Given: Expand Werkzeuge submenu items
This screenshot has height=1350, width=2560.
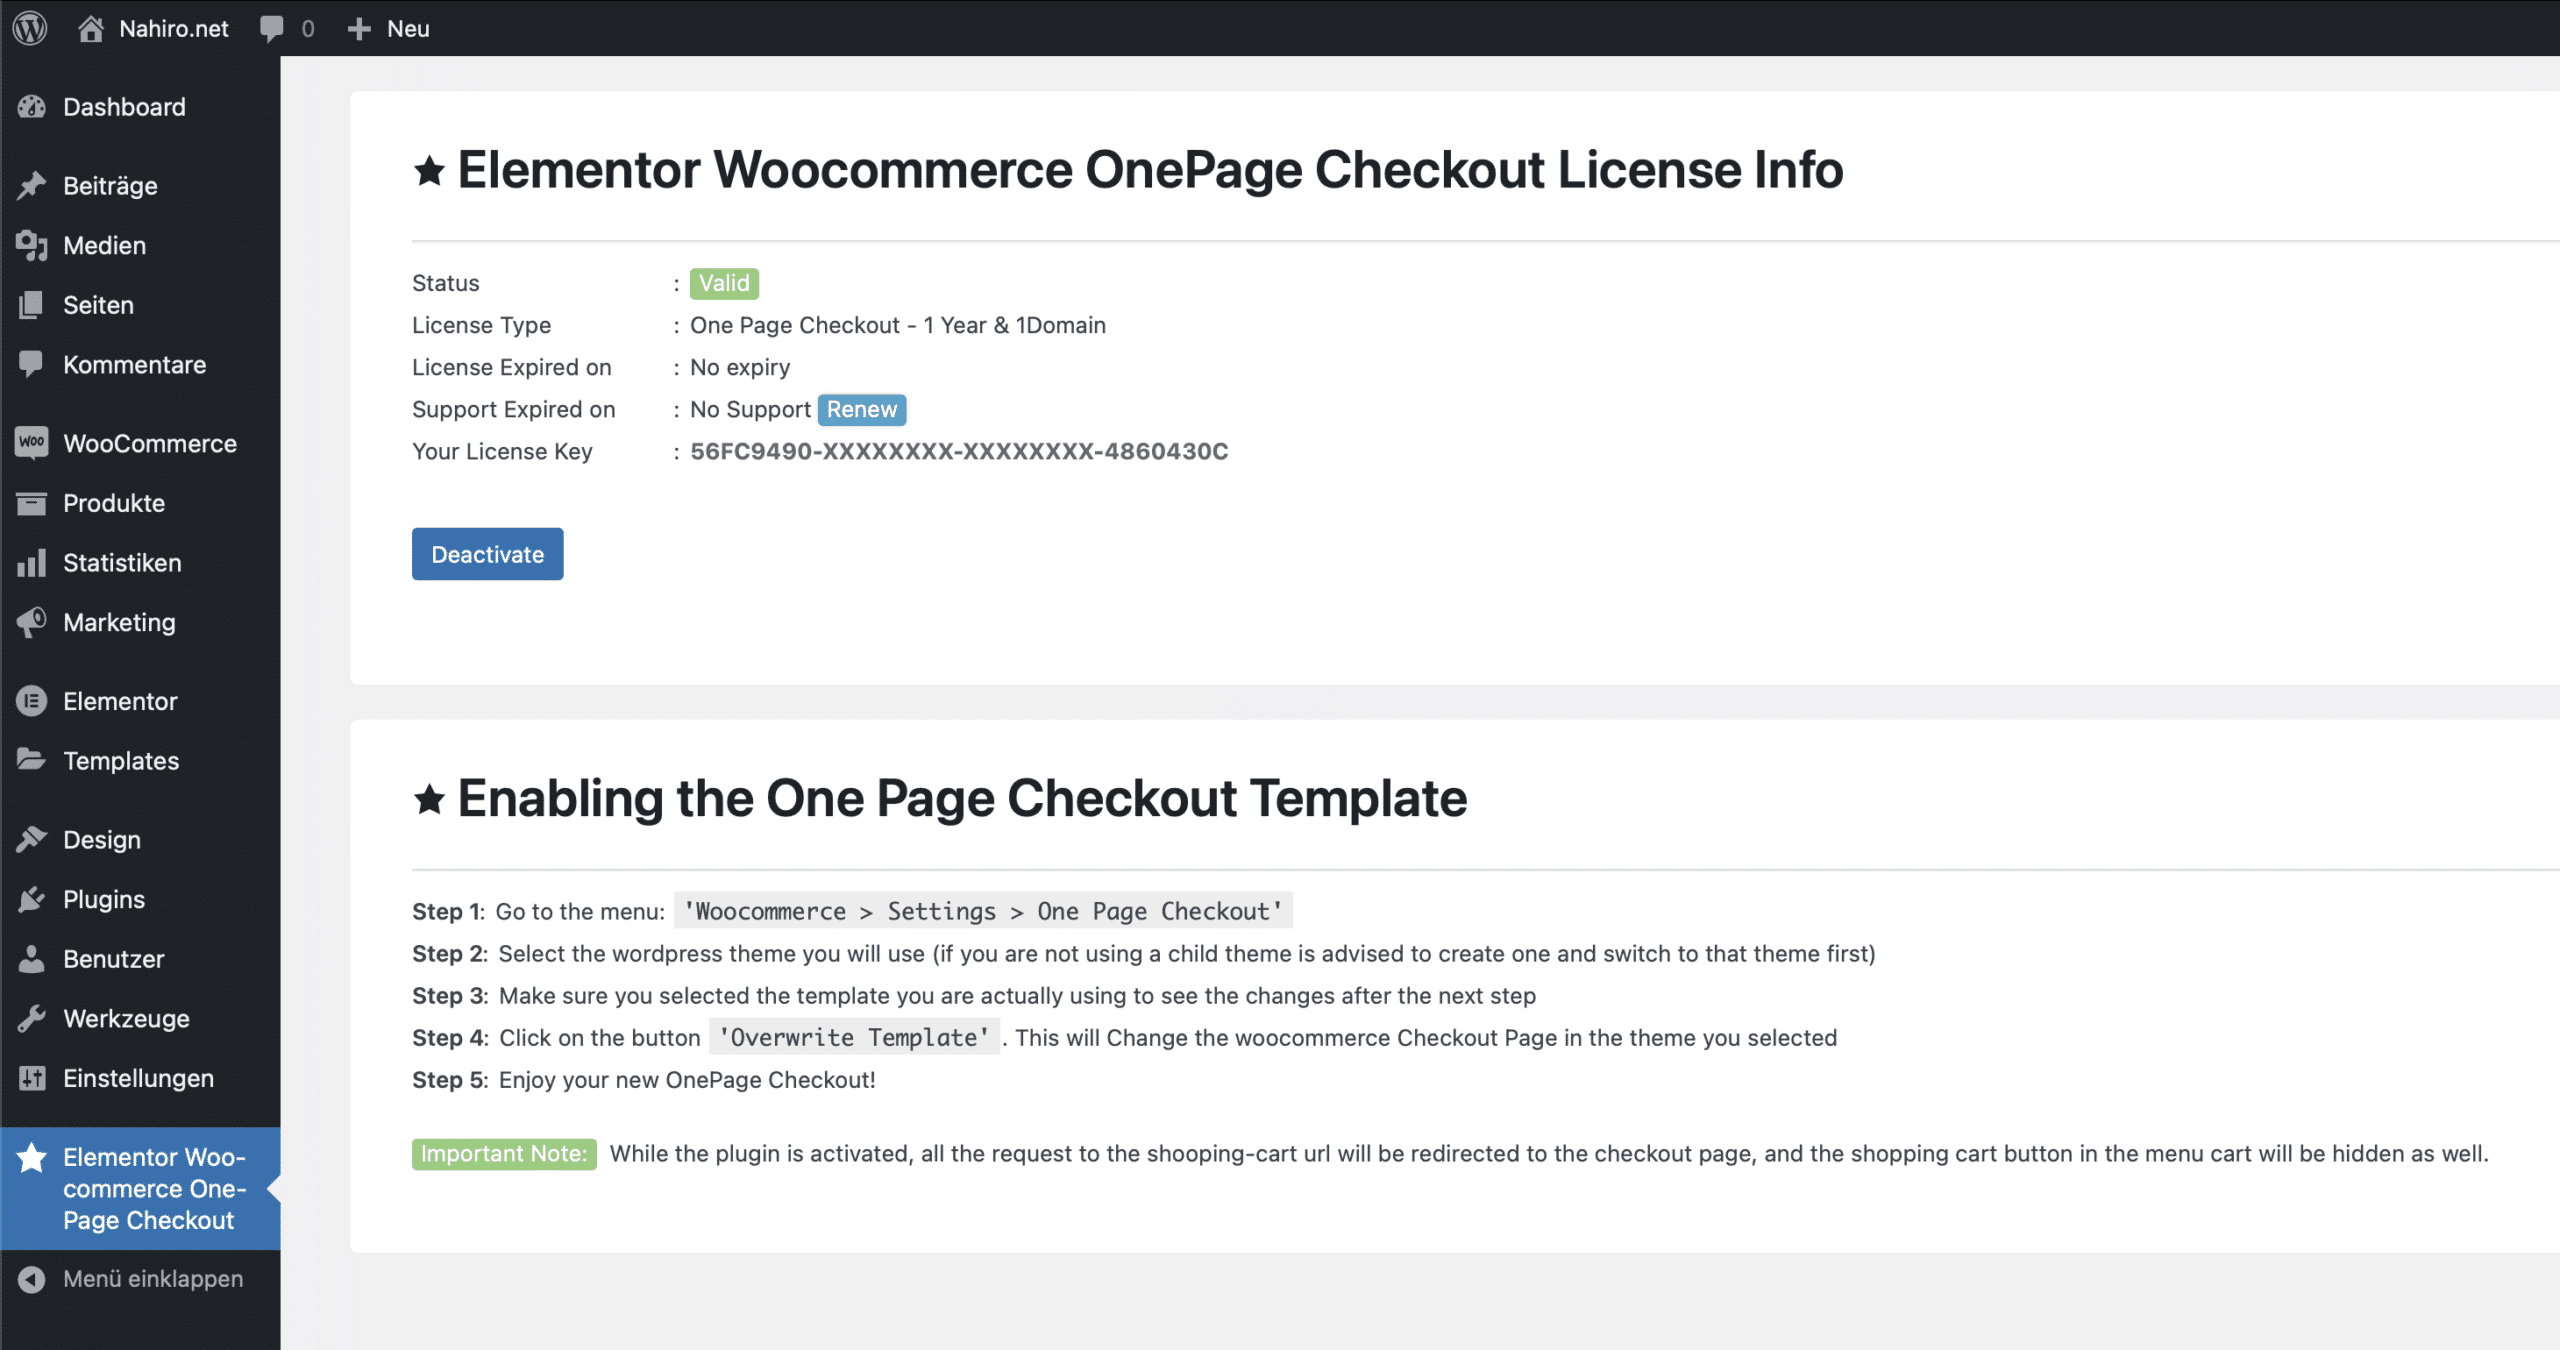Looking at the screenshot, I should tap(127, 1018).
